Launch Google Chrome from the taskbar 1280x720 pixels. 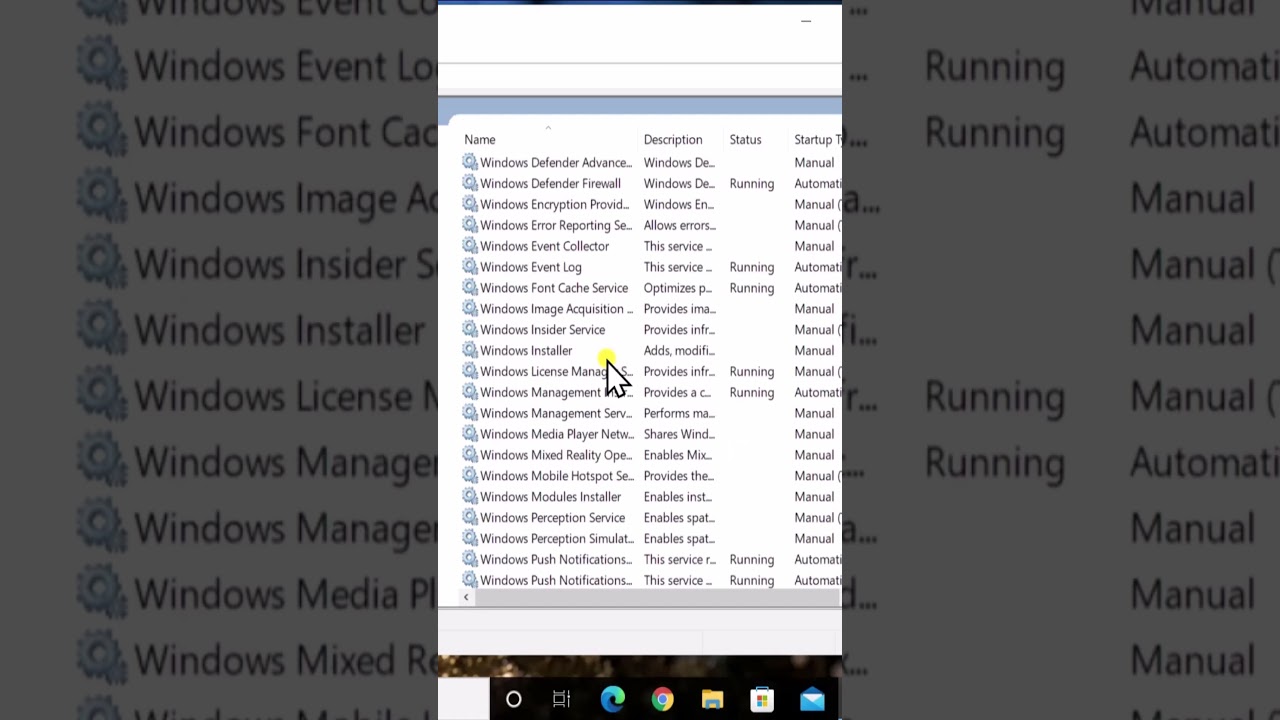pyautogui.click(x=662, y=699)
